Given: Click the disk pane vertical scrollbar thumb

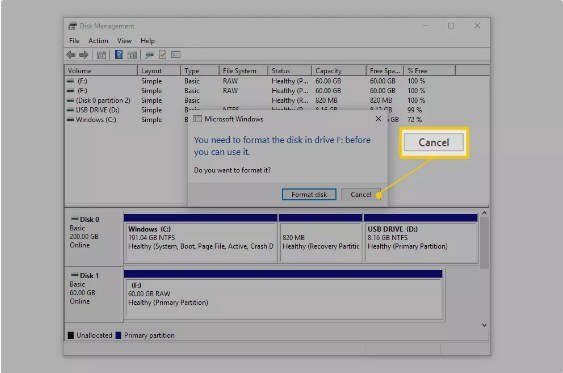Looking at the screenshot, I should [484, 243].
